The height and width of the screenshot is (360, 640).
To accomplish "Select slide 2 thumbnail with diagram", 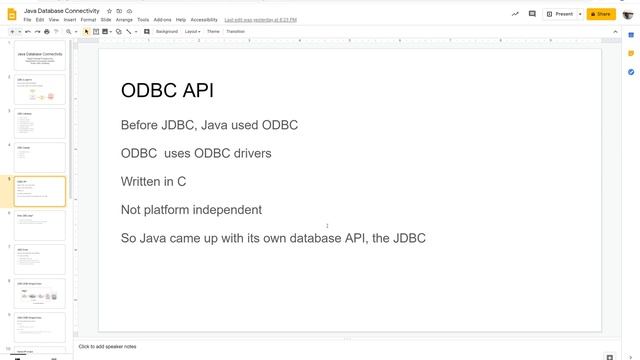I will (40, 89).
